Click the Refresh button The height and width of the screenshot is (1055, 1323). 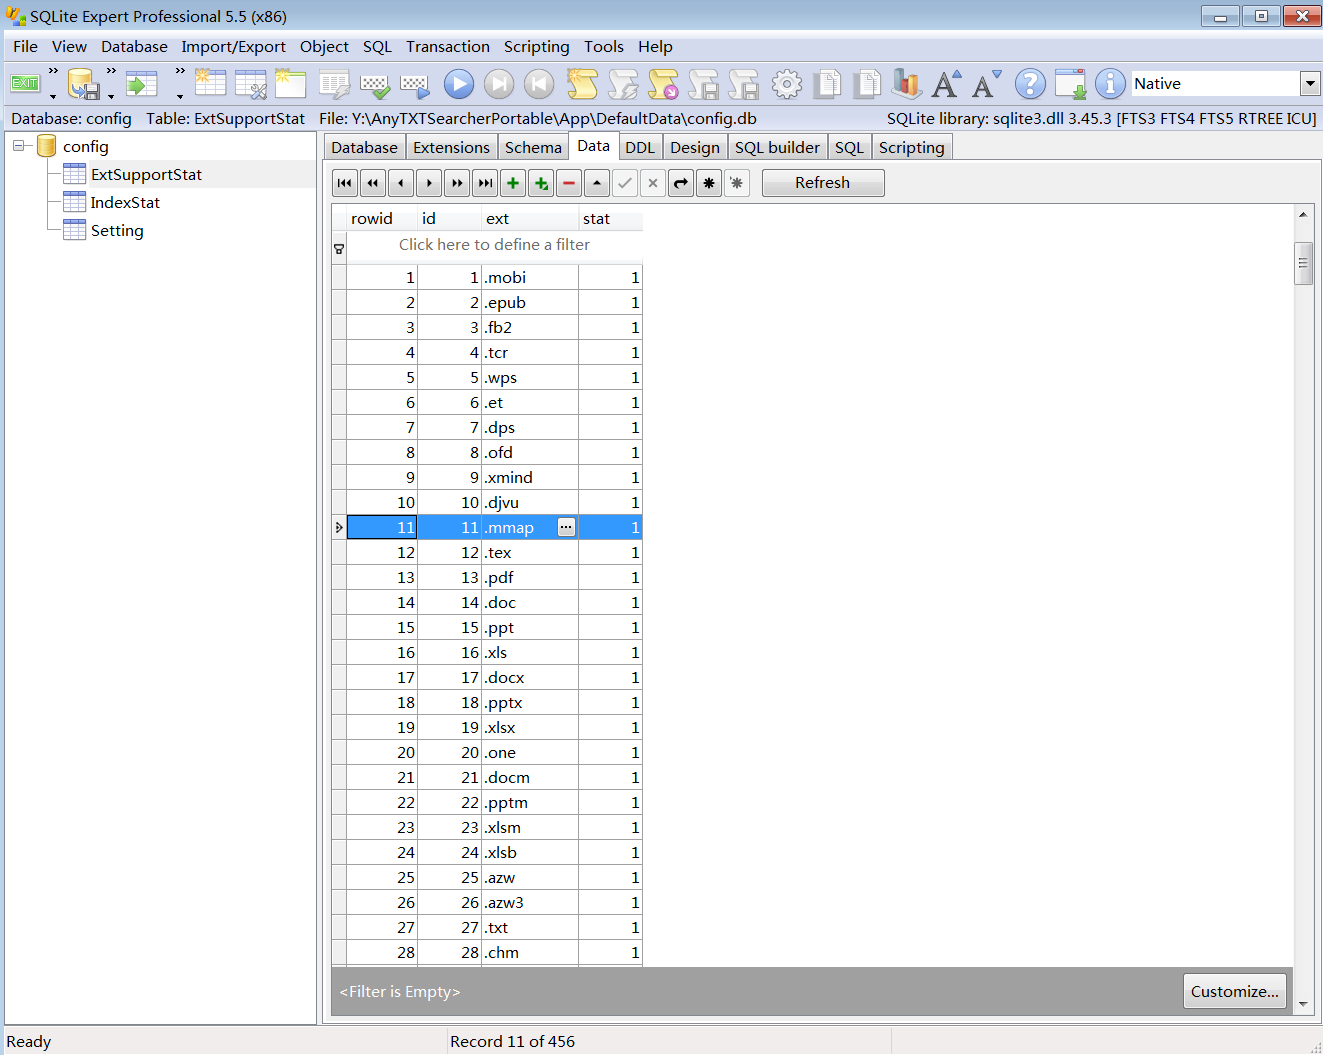tap(822, 183)
